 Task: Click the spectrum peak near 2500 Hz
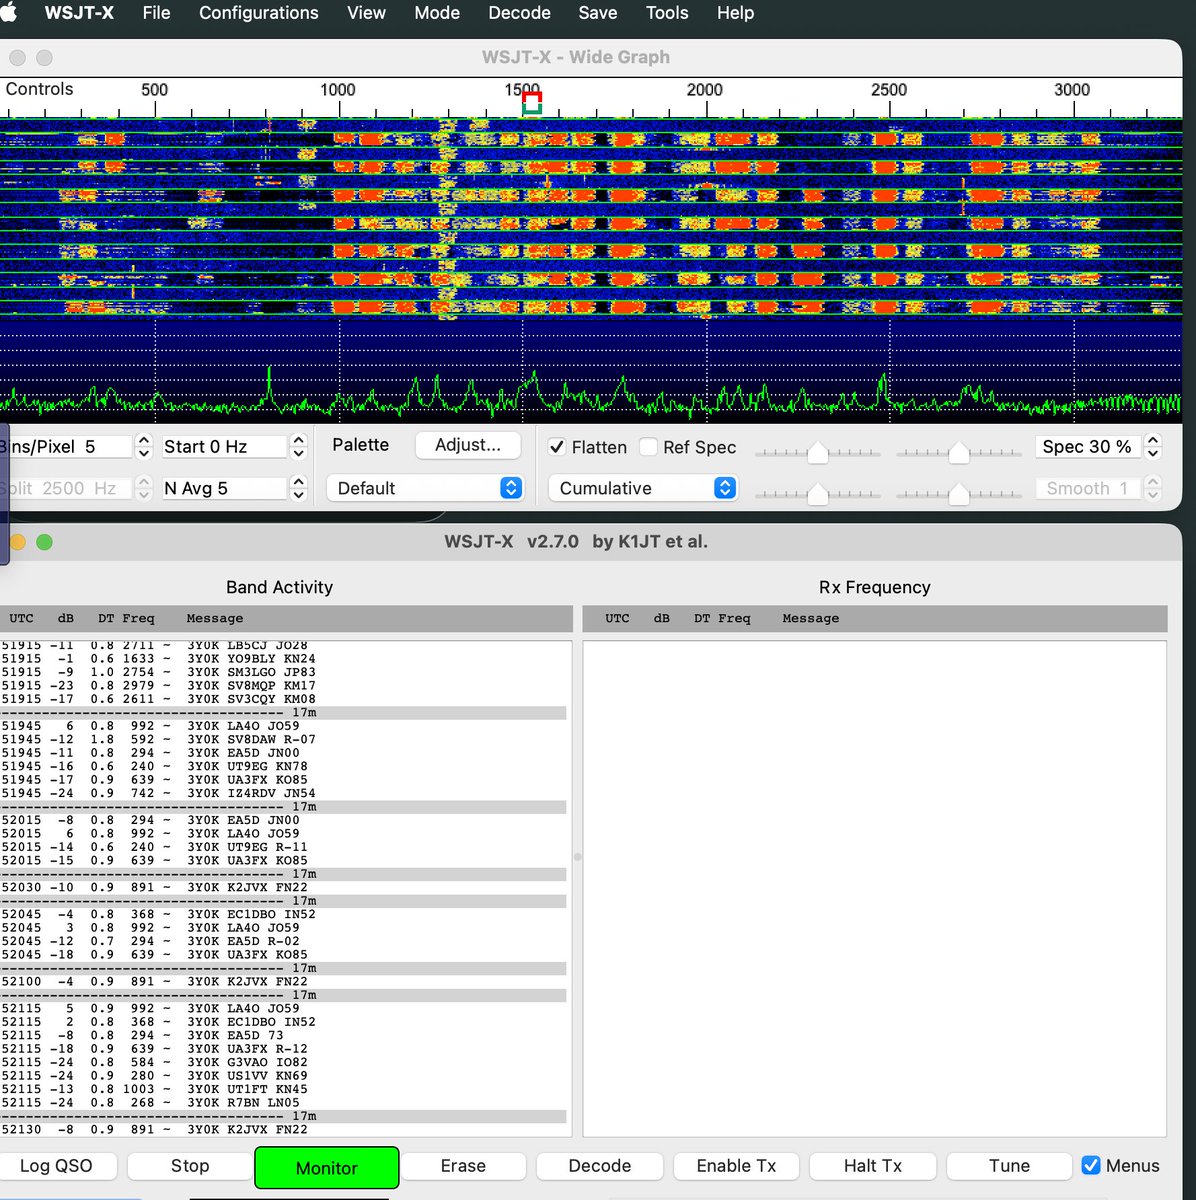tap(883, 386)
